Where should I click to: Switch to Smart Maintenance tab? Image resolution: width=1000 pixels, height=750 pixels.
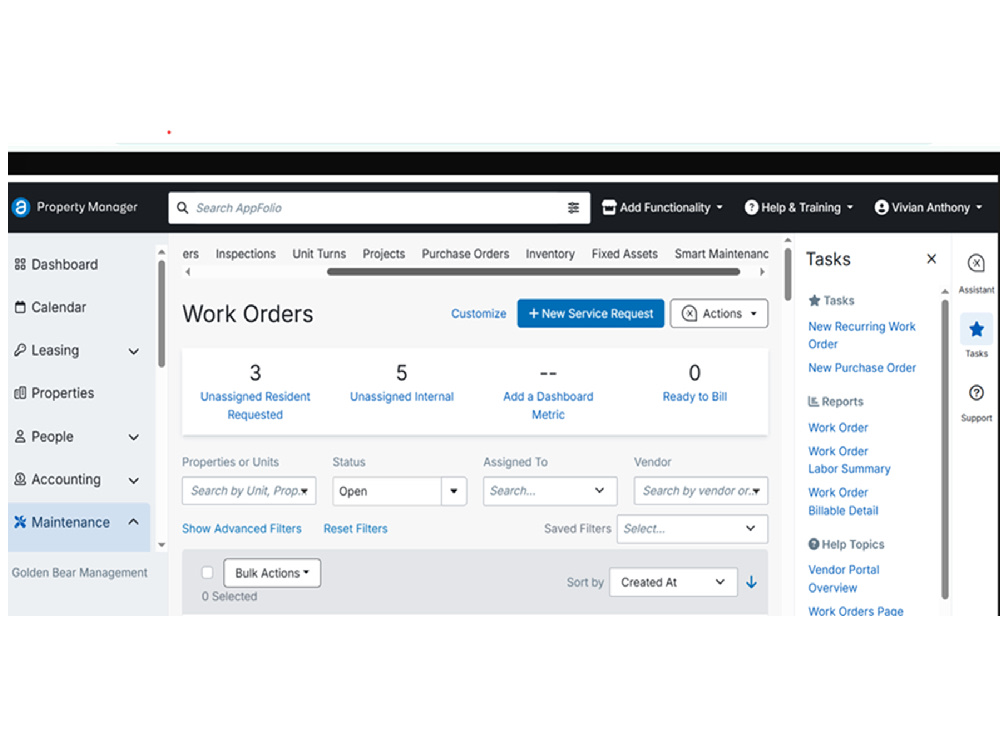click(721, 254)
